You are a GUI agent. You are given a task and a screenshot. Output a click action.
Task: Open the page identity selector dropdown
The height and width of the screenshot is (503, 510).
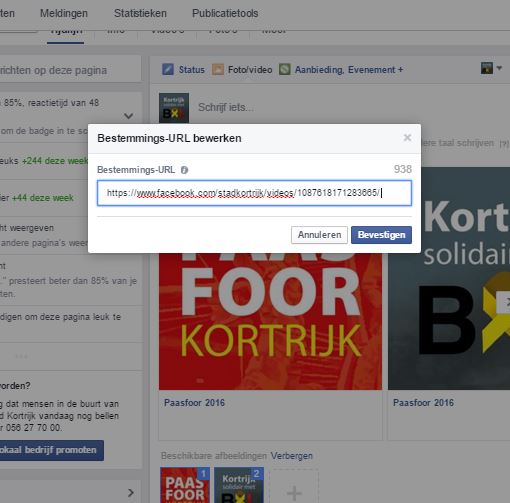click(491, 68)
